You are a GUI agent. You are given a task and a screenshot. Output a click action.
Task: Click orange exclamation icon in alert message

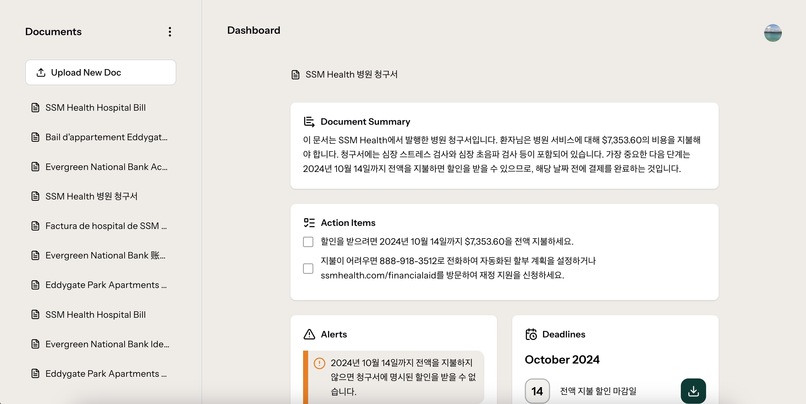click(319, 363)
